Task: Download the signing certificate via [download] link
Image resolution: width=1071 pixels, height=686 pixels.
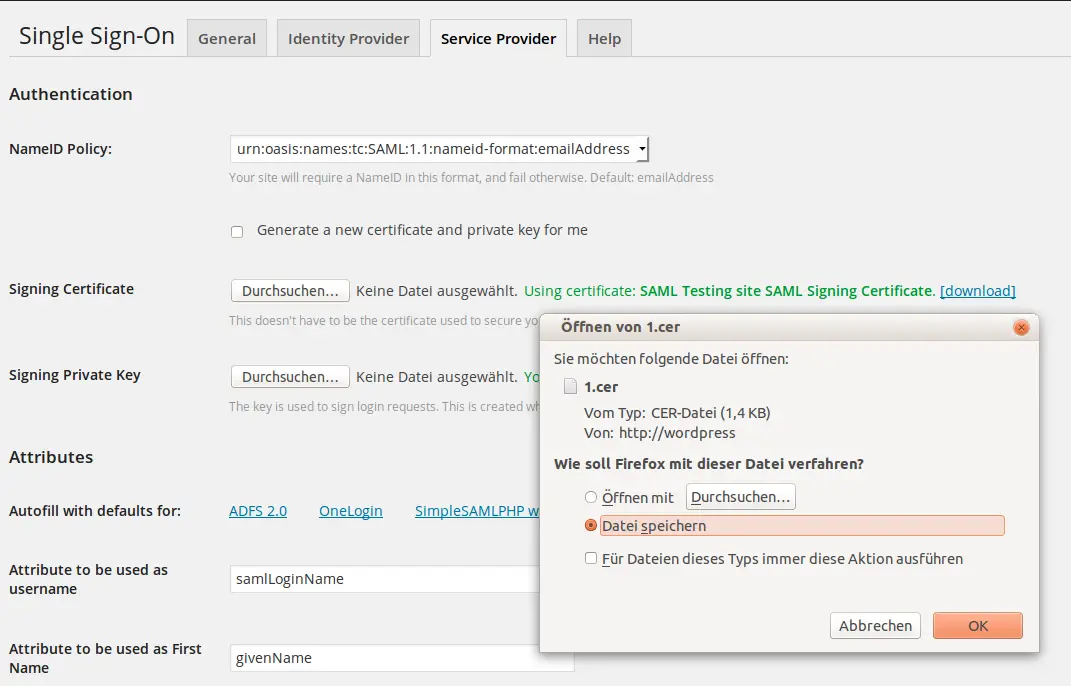Action: point(977,290)
